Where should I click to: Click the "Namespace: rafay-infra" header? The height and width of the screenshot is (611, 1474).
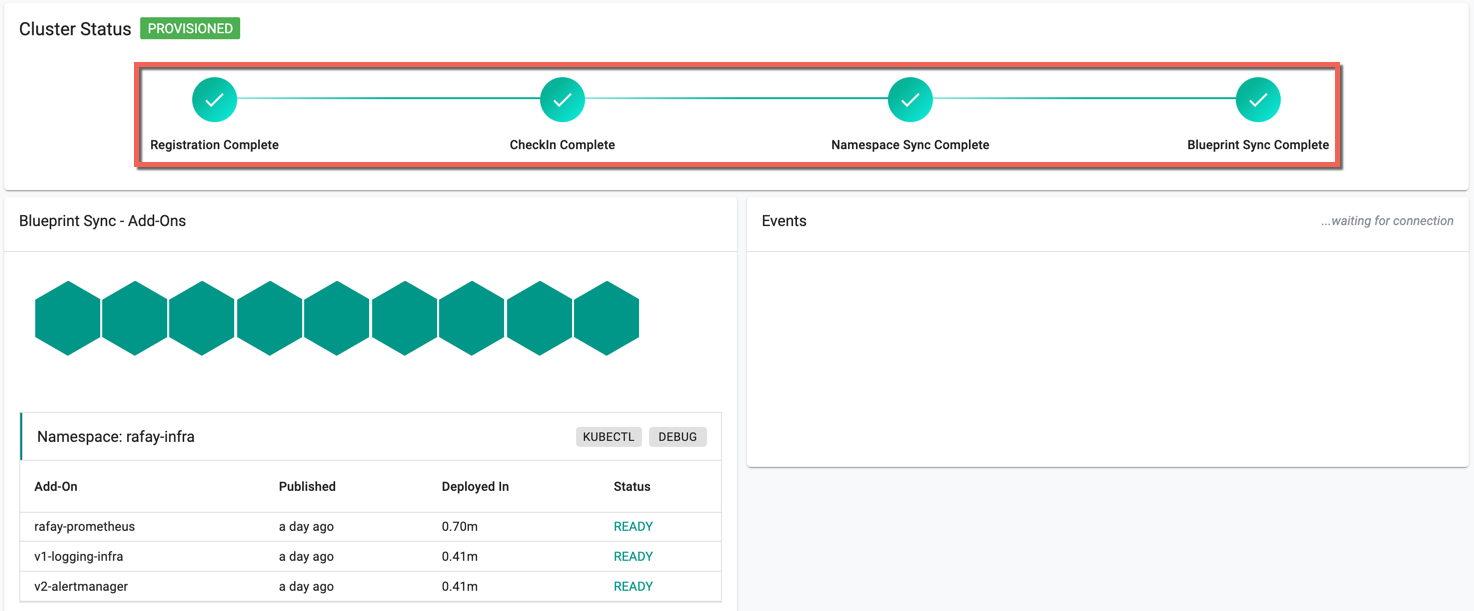point(116,437)
